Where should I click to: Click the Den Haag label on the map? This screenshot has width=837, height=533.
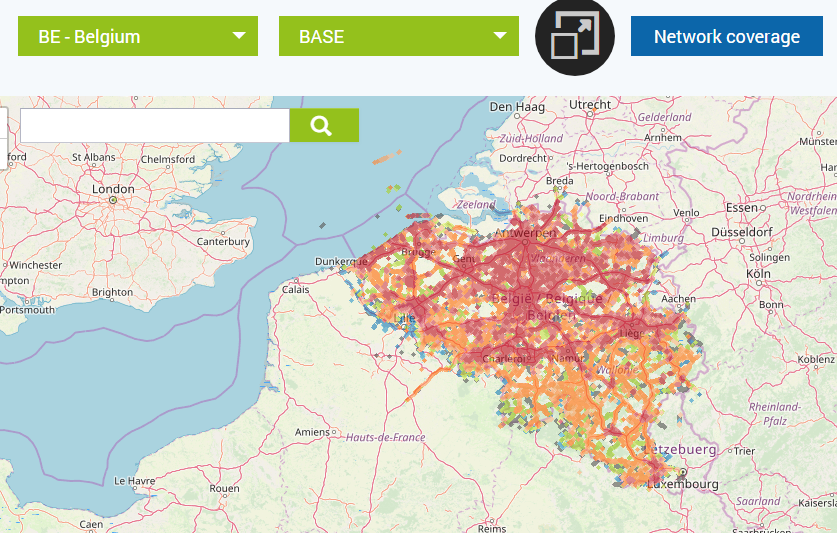click(517, 107)
